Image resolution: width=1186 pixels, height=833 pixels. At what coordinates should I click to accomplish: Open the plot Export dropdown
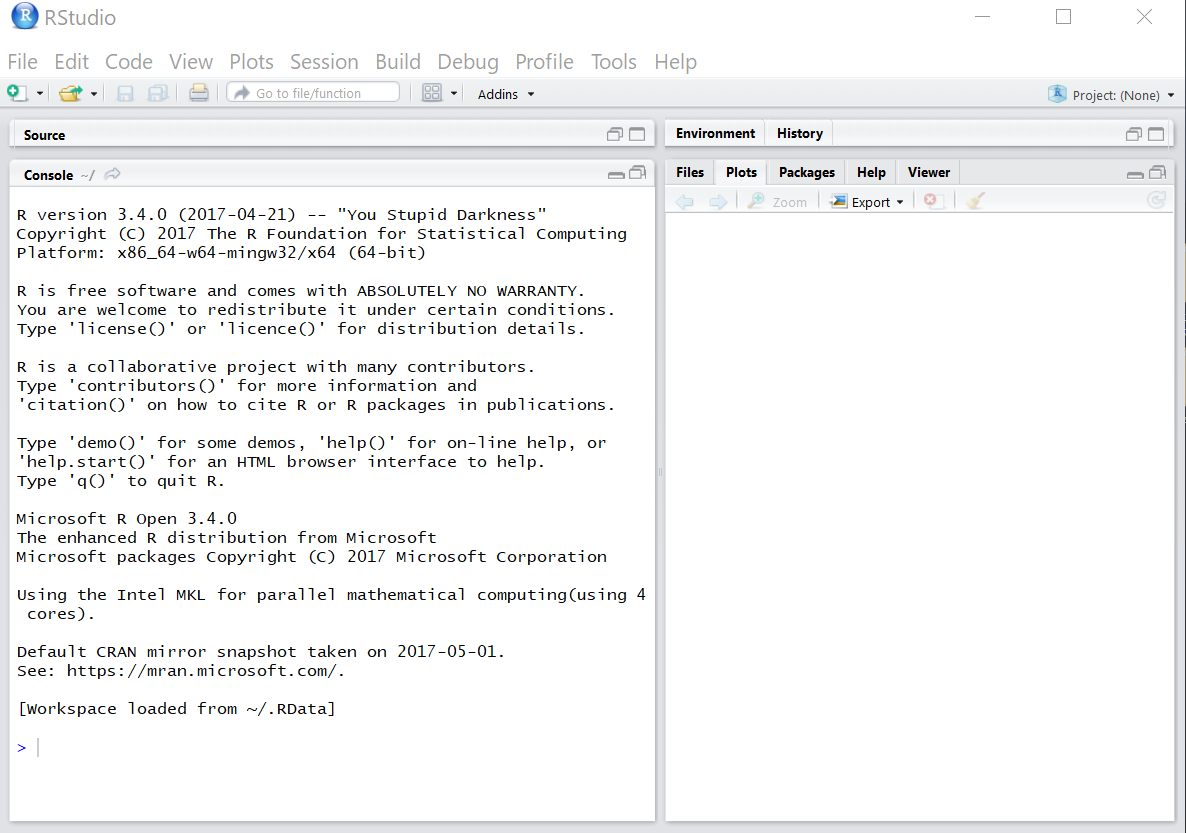point(868,202)
